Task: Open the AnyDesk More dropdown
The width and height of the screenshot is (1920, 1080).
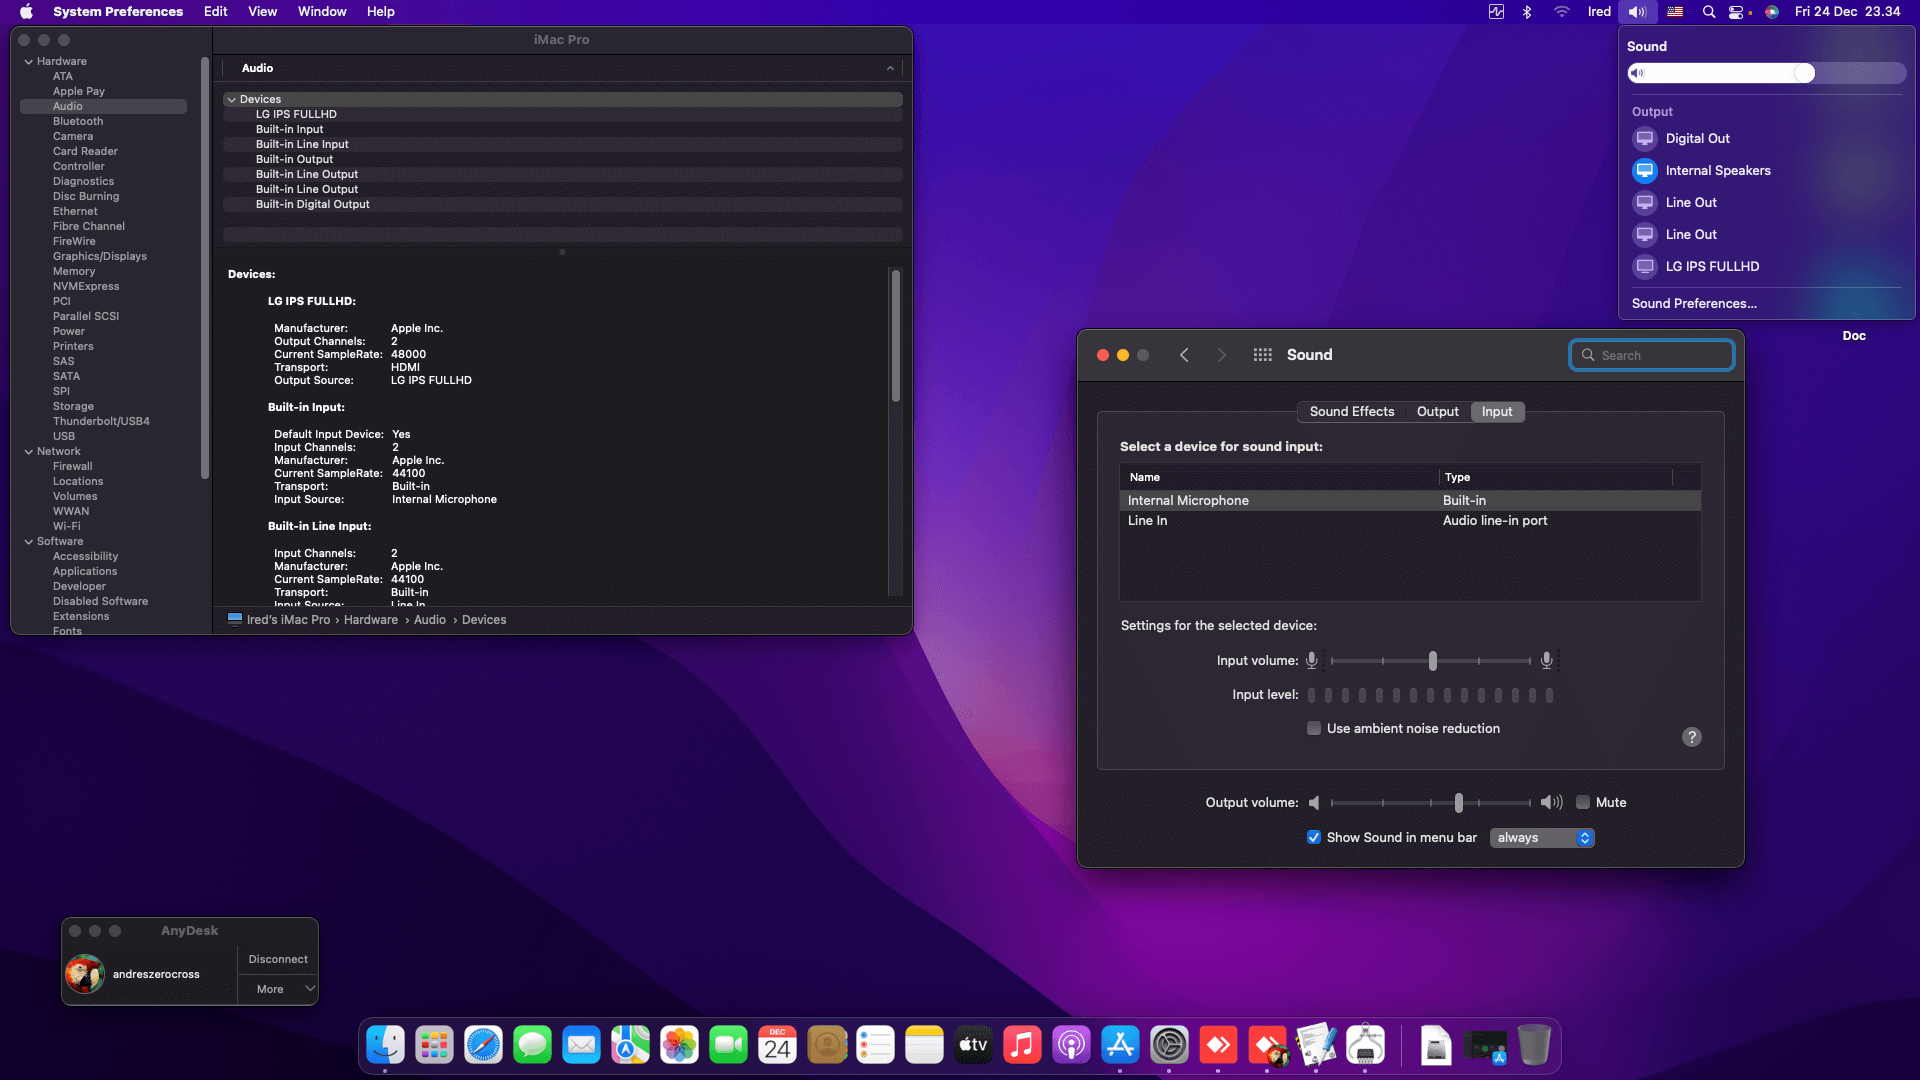Action: pyautogui.click(x=277, y=990)
